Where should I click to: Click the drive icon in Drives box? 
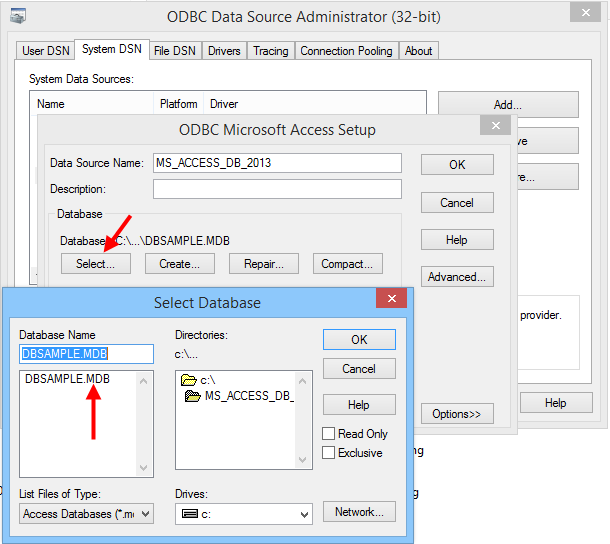(190, 514)
